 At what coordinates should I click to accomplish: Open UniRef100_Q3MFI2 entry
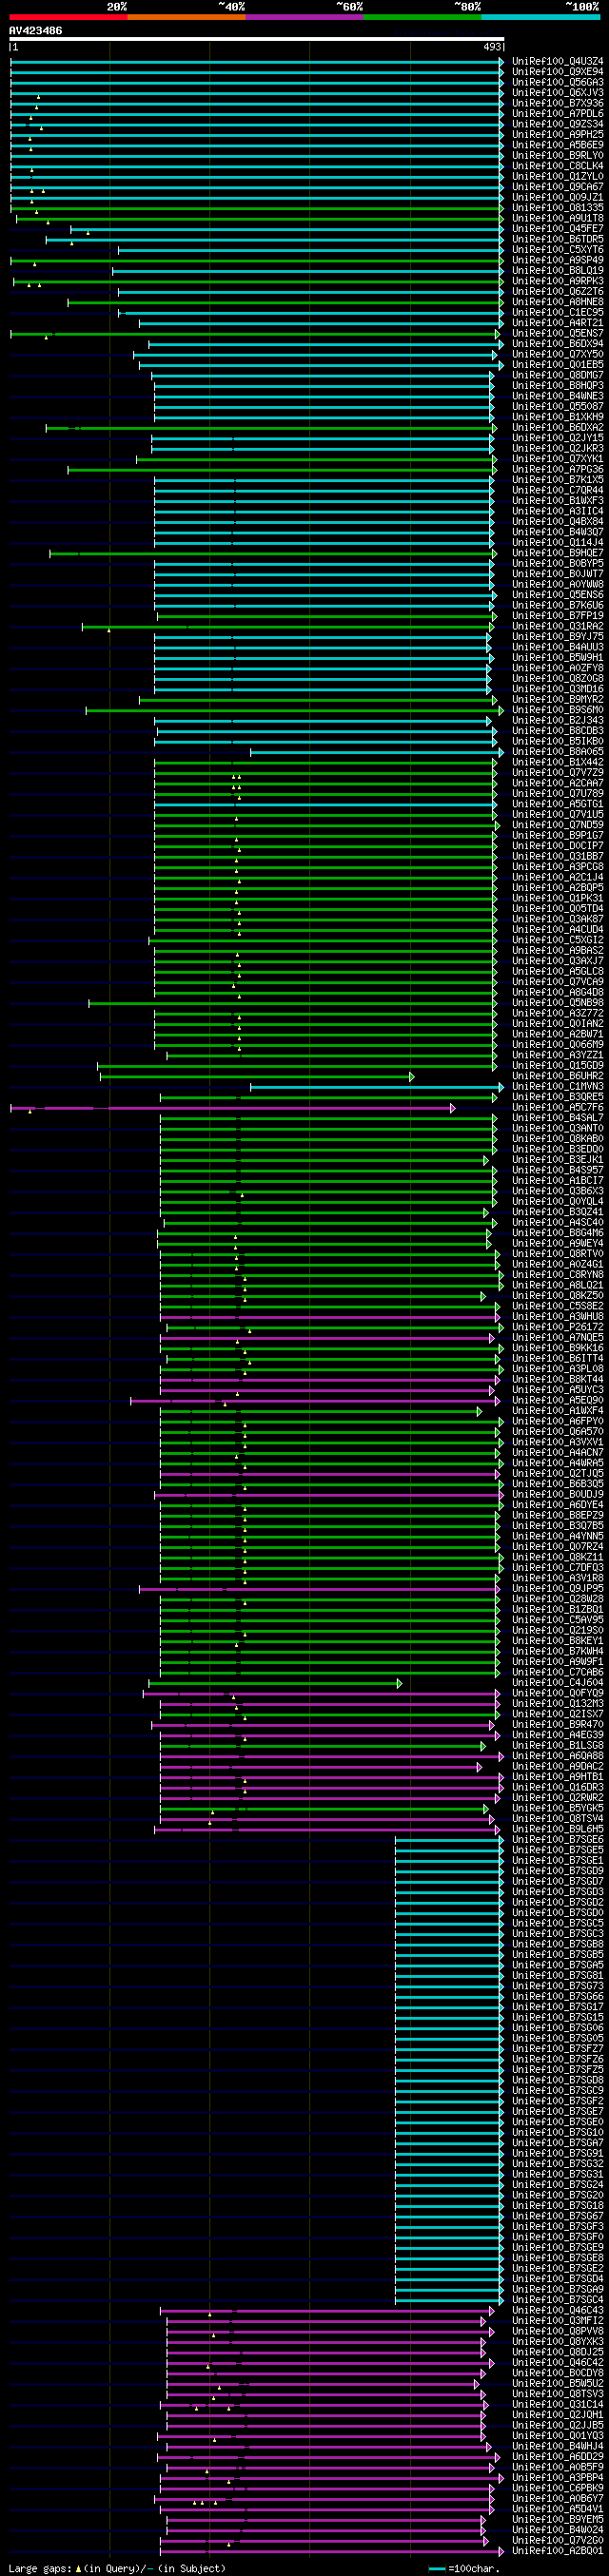click(x=557, y=2321)
